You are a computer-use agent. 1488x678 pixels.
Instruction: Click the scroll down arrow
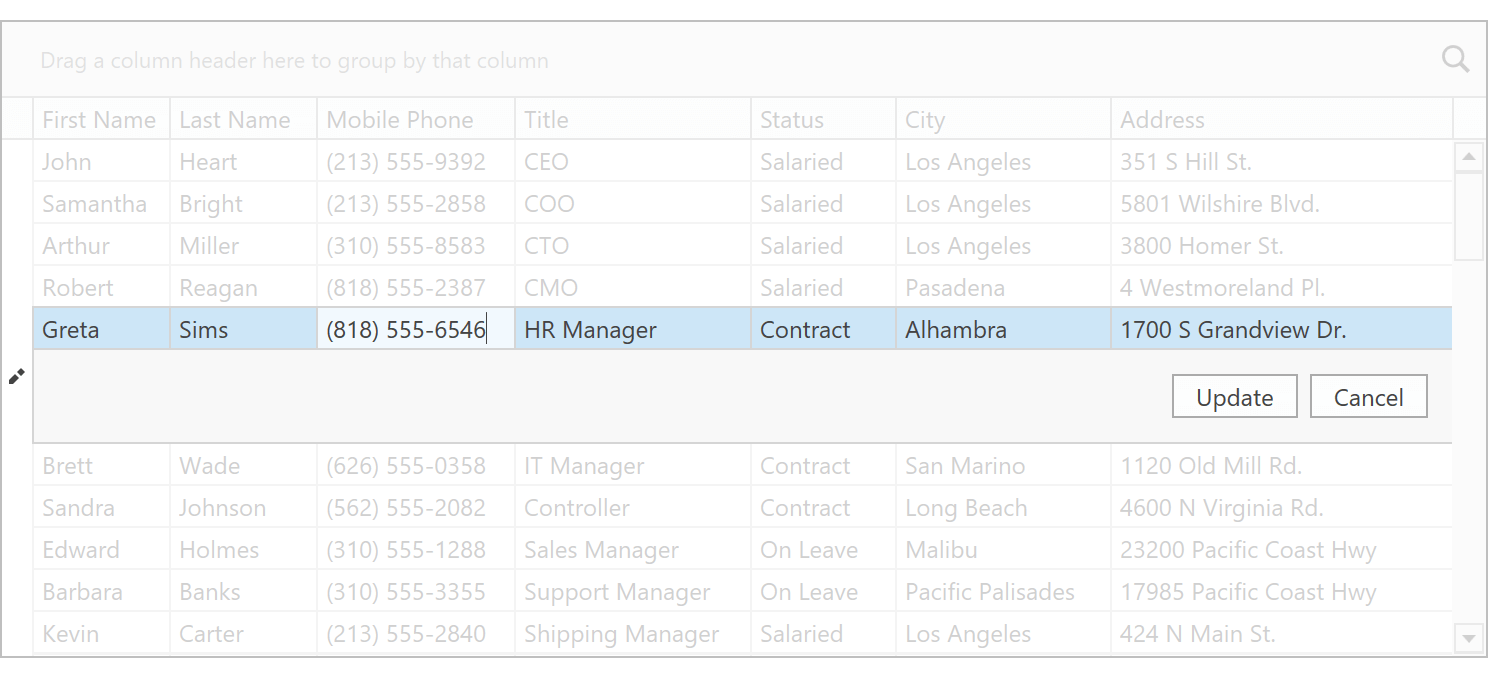(1468, 637)
